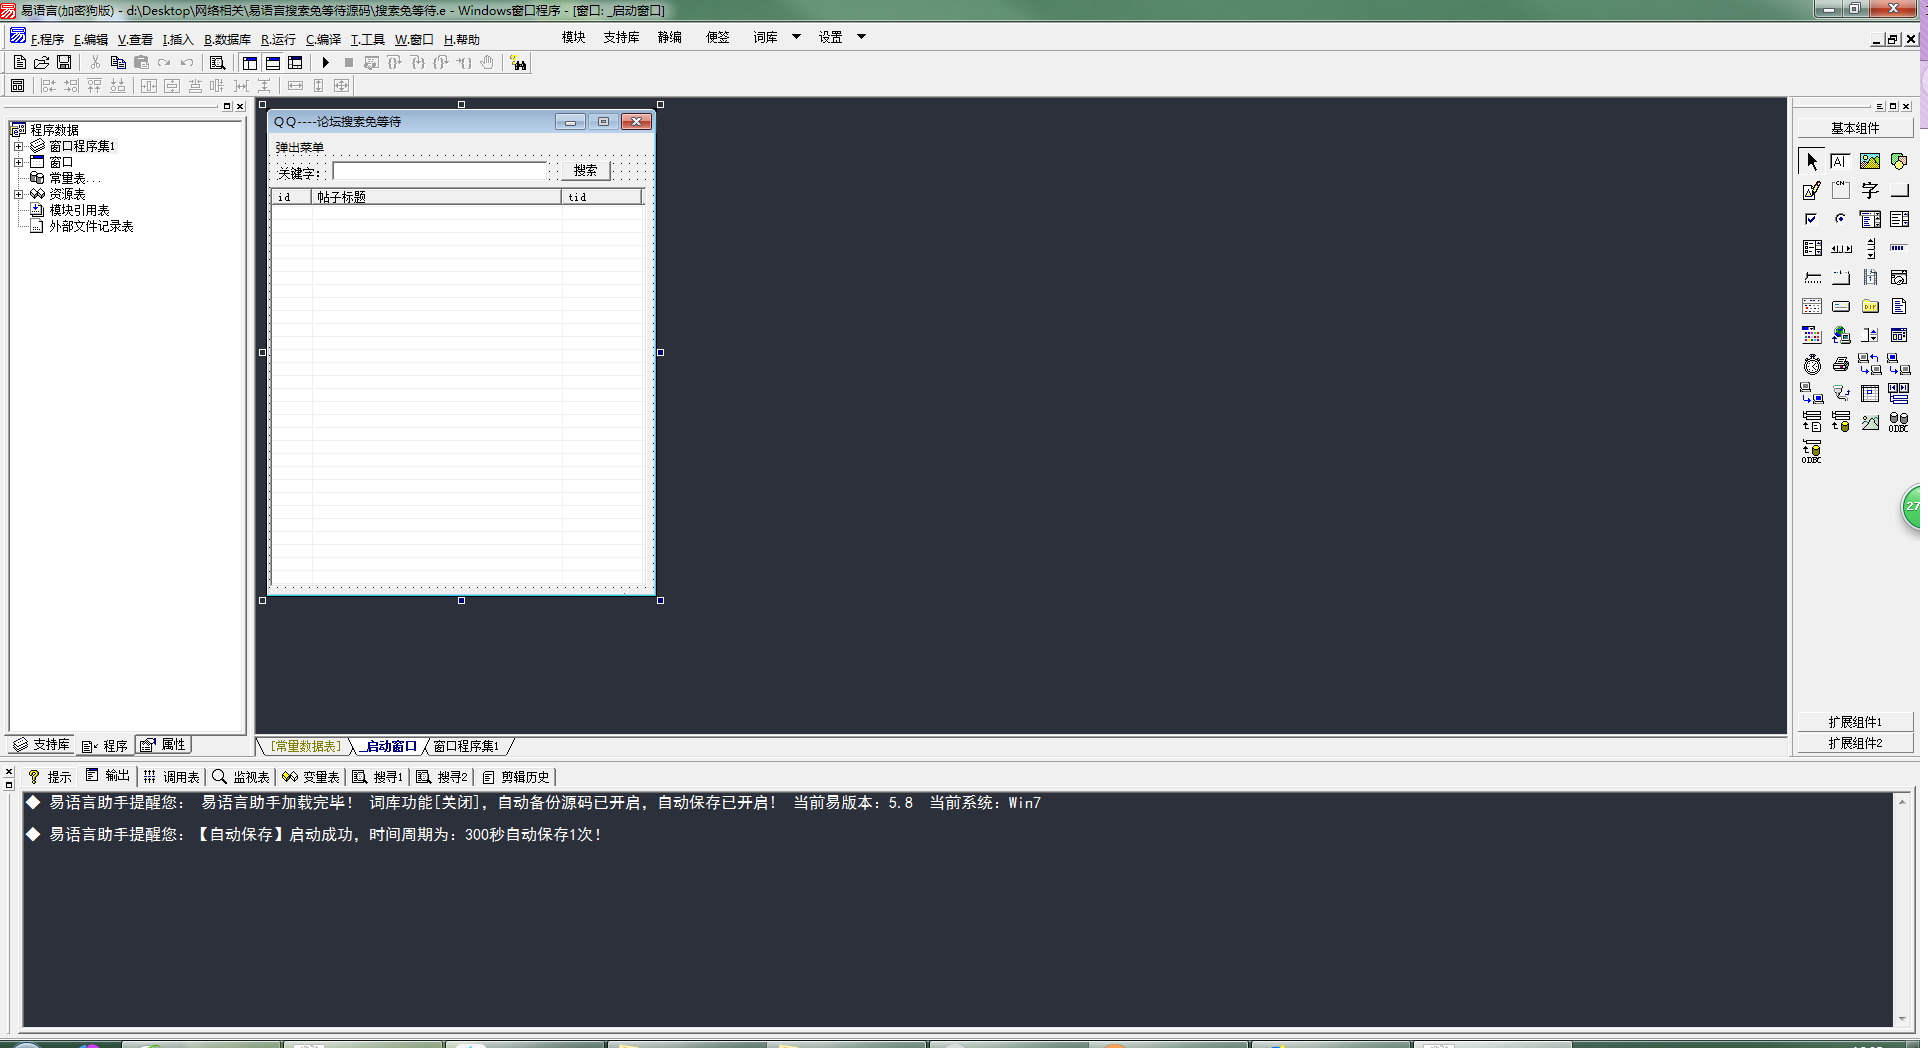Click the binoculars help search icon
Screen dimensions: 1928x1048
point(518,63)
